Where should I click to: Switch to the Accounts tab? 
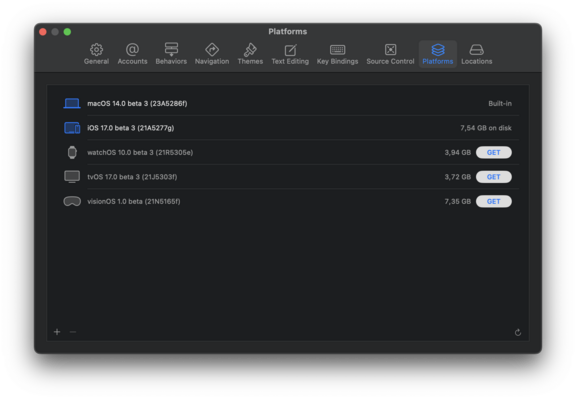tap(132, 54)
